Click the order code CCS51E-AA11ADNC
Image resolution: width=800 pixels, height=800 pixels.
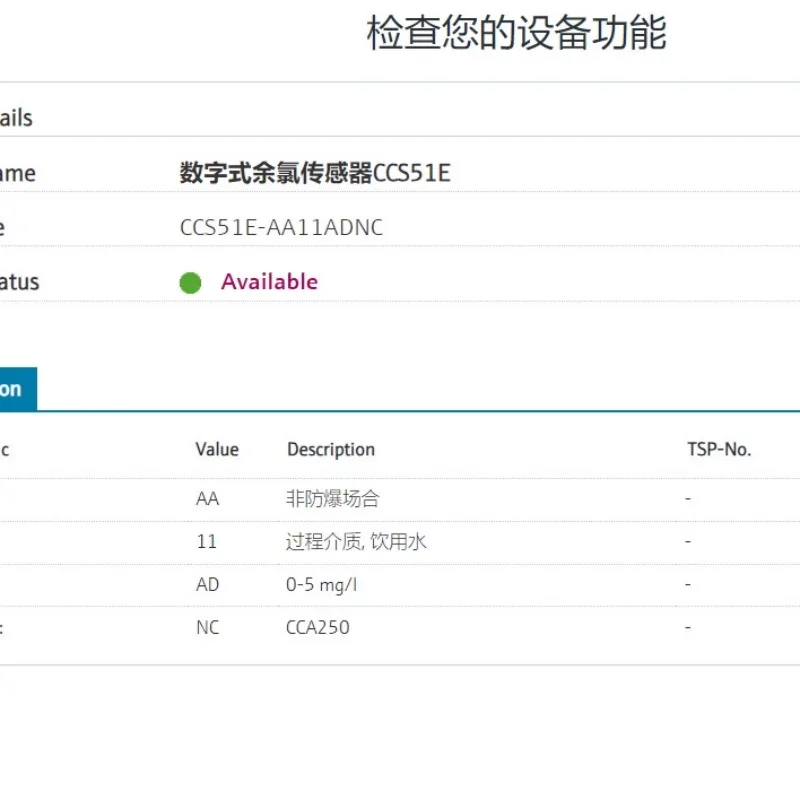(x=281, y=228)
